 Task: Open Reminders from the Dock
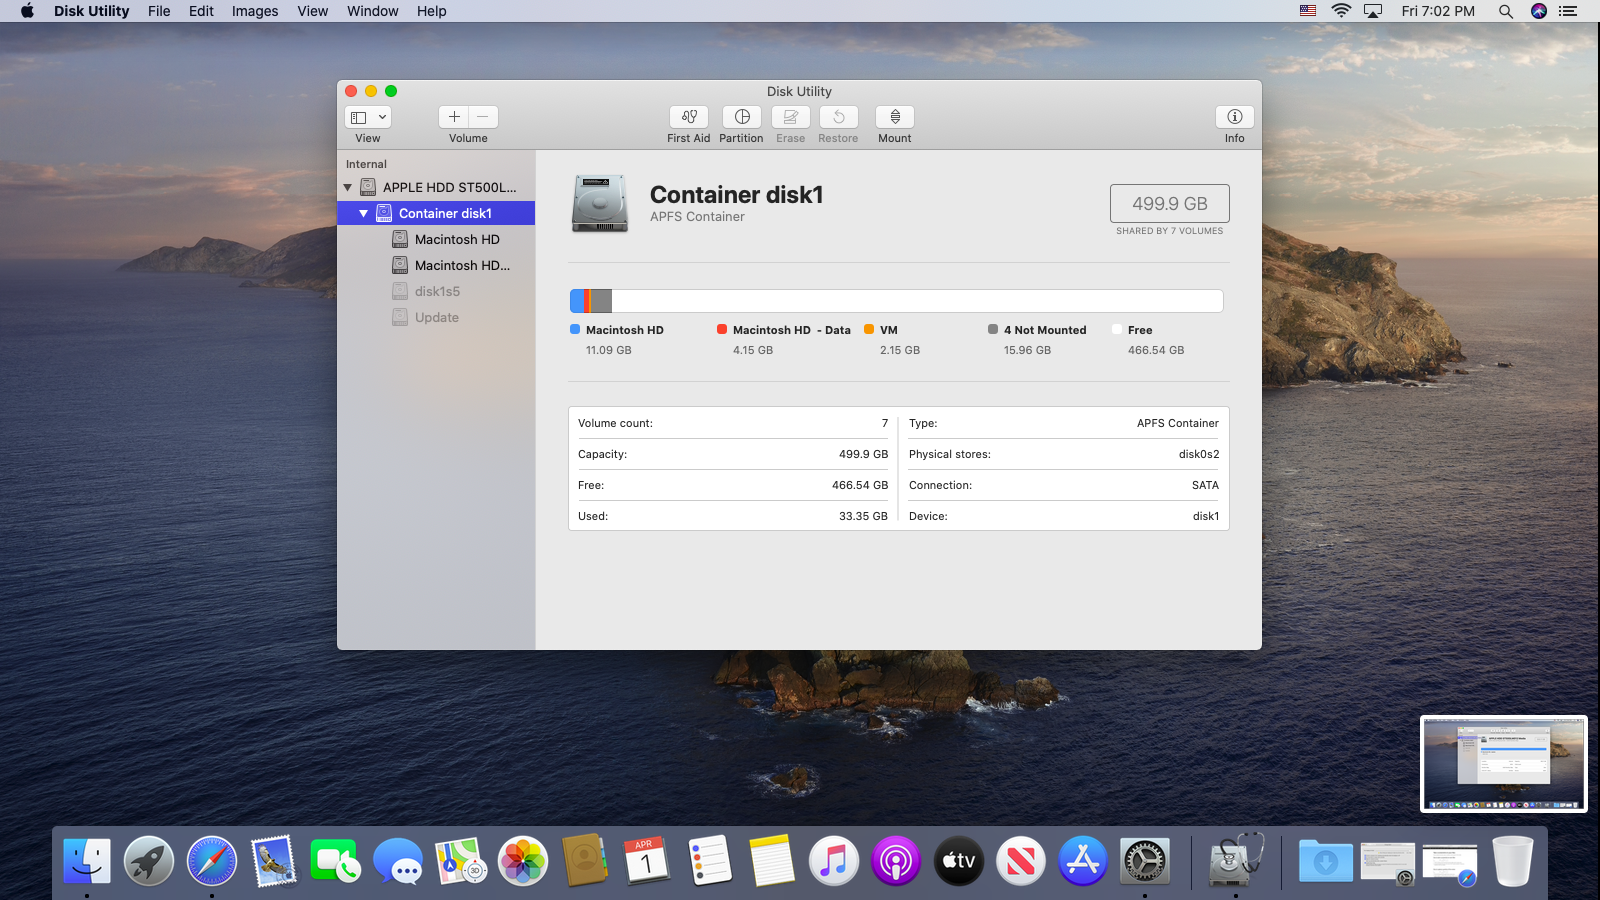[710, 860]
